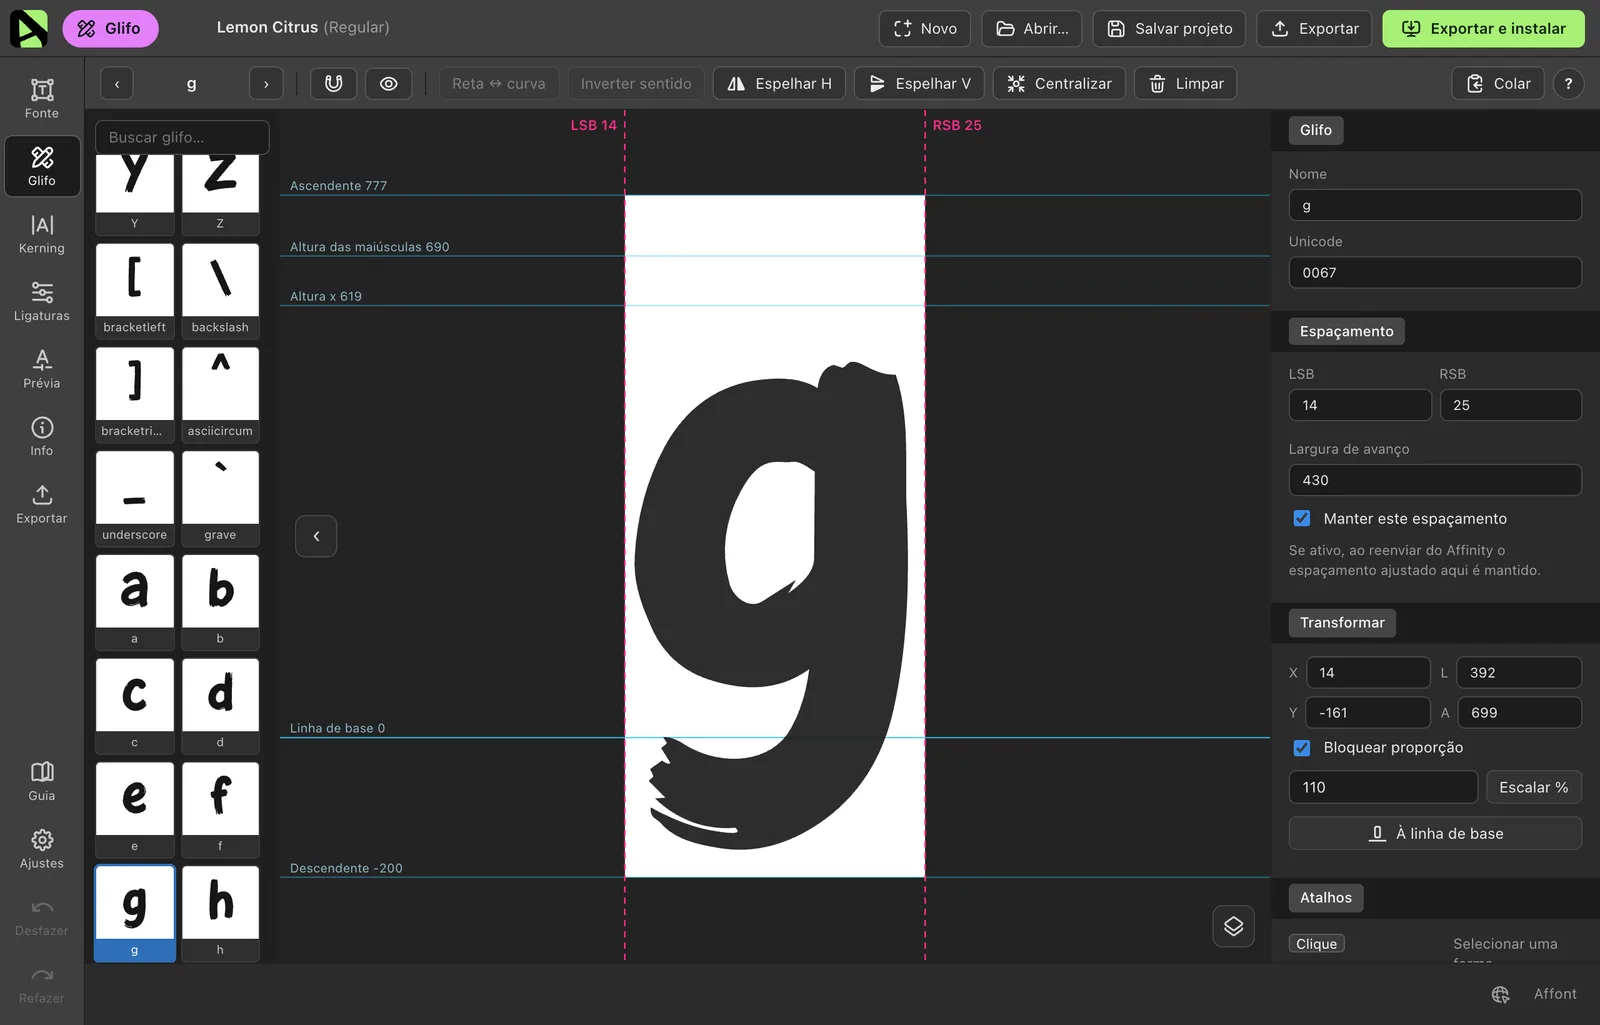
Task: Select the glyph thumbnail for letter a
Action: (x=135, y=602)
